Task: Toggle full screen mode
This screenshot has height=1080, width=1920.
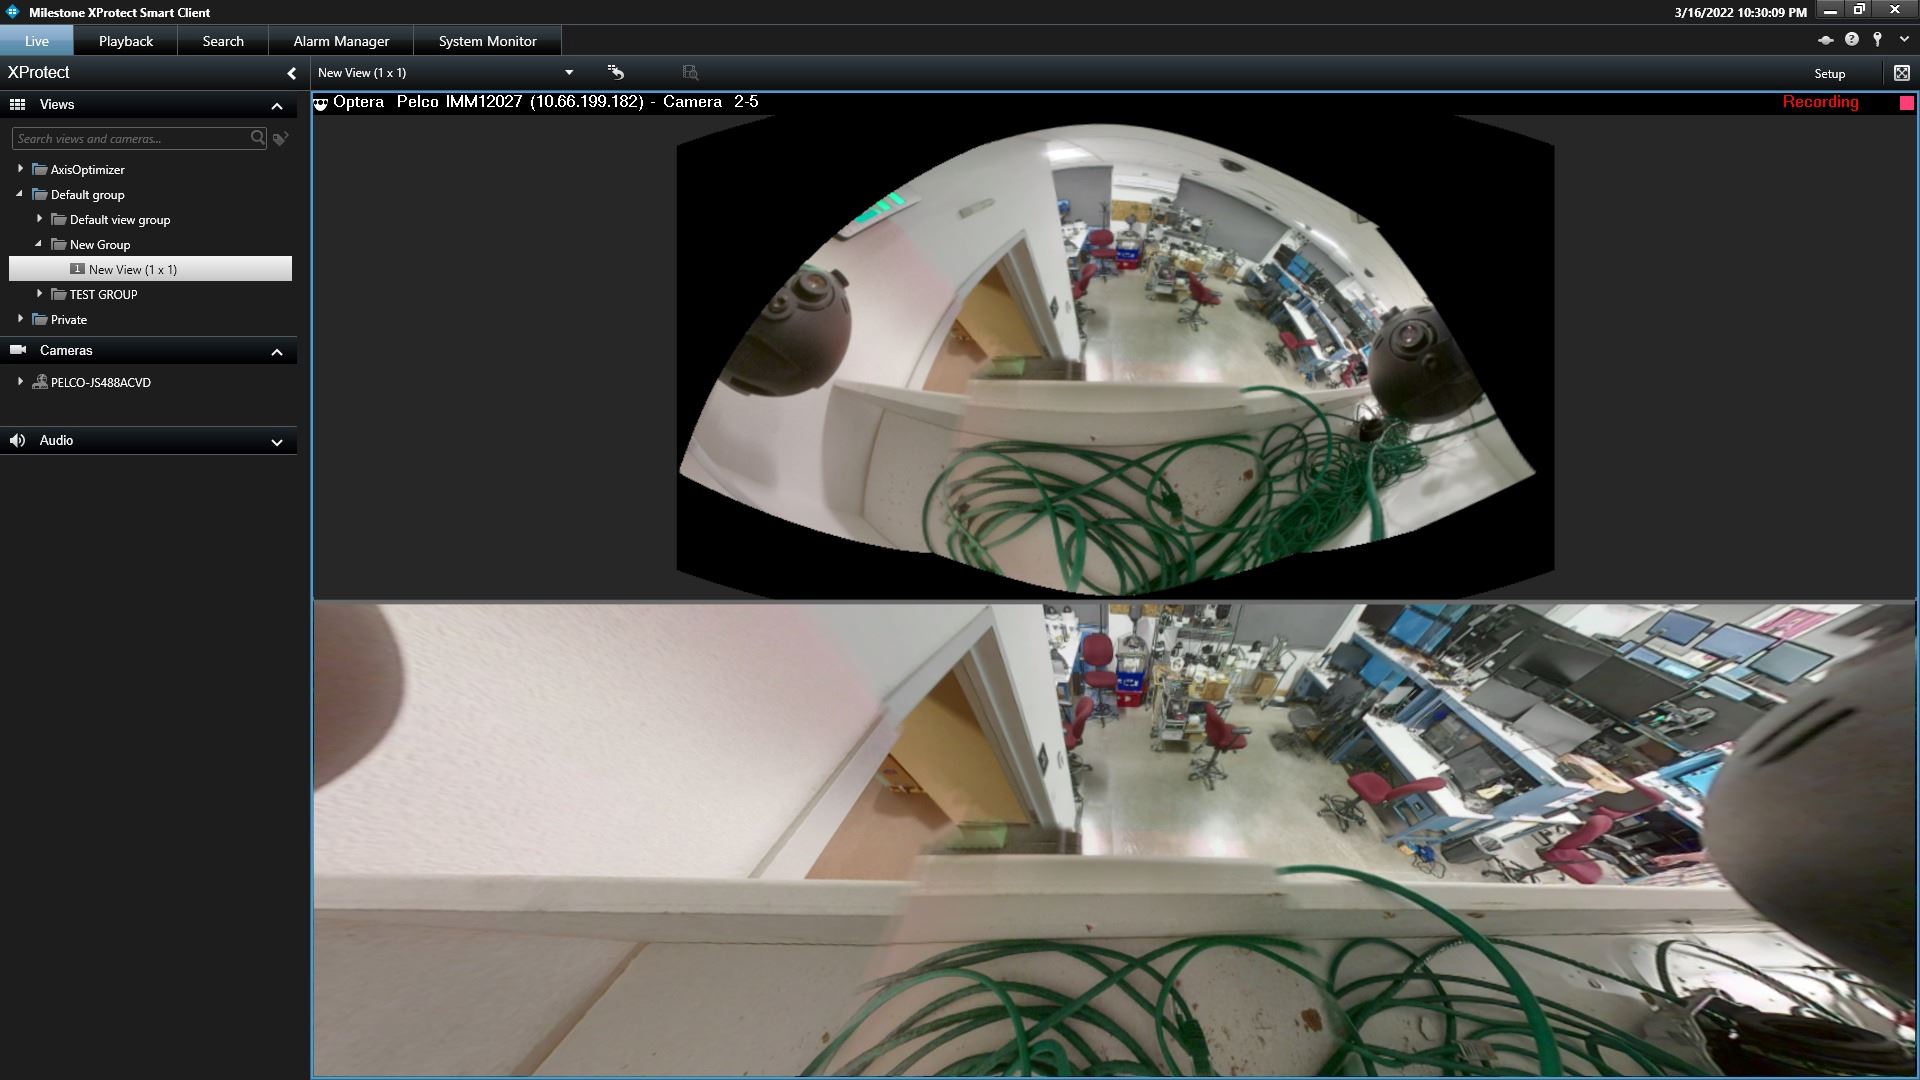Action: click(1901, 73)
